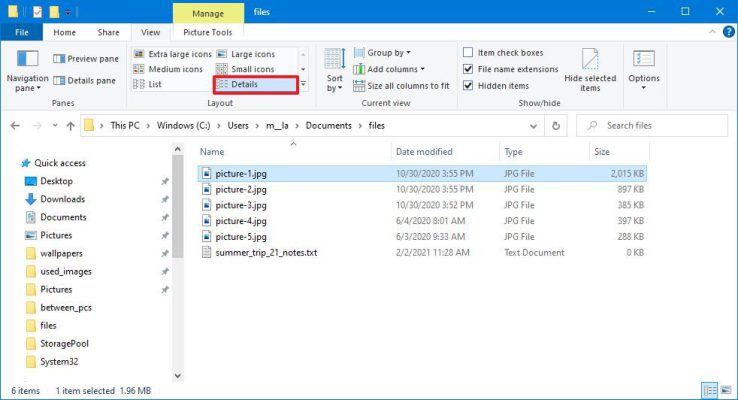
Task: Toggle Hidden items checkbox
Action: pyautogui.click(x=468, y=85)
